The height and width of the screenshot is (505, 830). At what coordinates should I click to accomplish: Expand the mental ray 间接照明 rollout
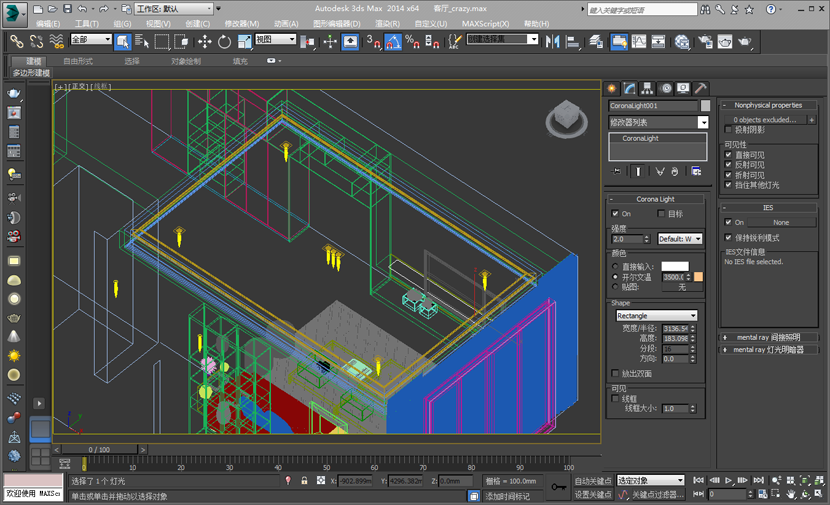coord(768,337)
